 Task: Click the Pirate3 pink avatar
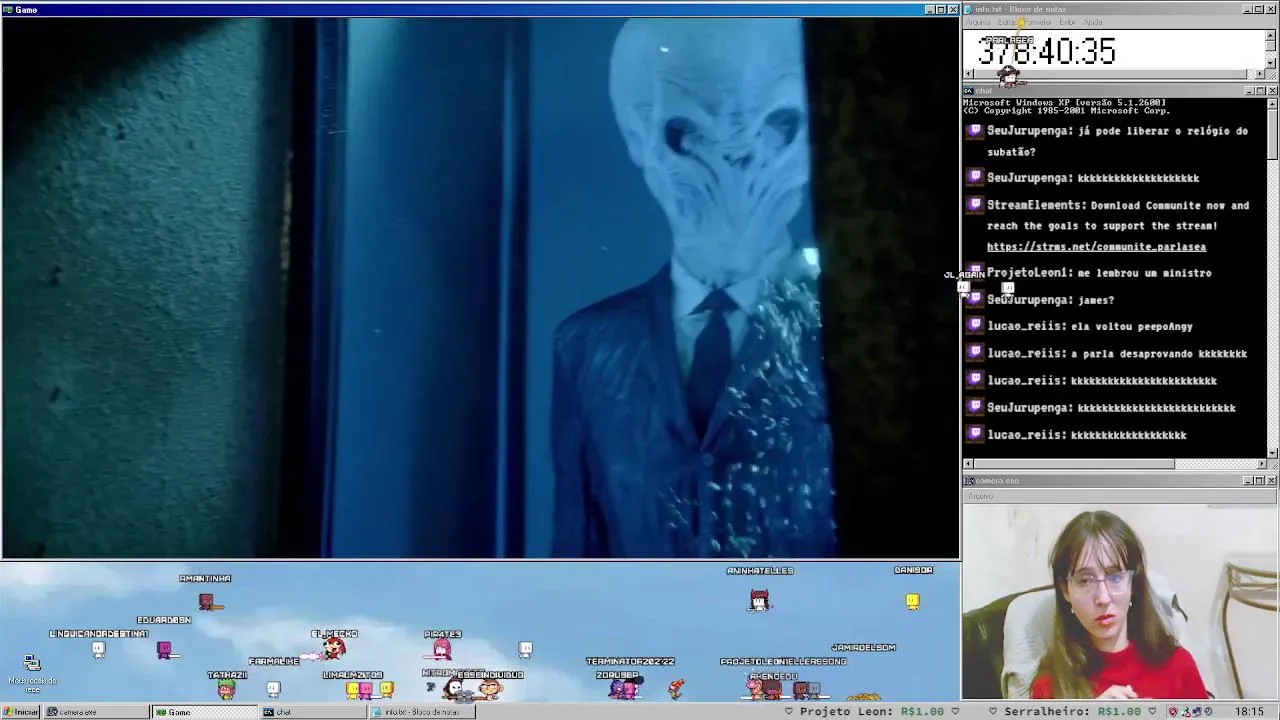(441, 650)
